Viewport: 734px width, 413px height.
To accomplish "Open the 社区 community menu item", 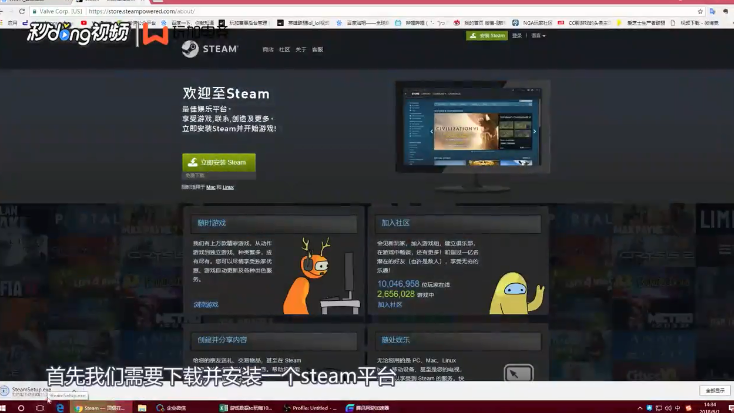I will pos(284,50).
